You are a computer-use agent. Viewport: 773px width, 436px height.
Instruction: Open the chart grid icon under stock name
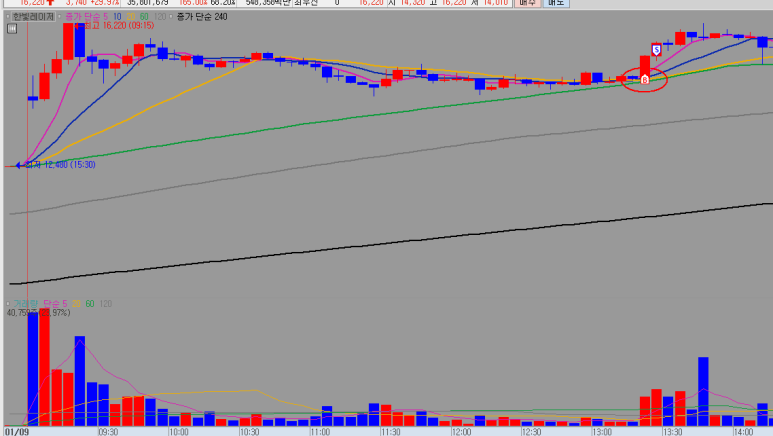[12, 29]
